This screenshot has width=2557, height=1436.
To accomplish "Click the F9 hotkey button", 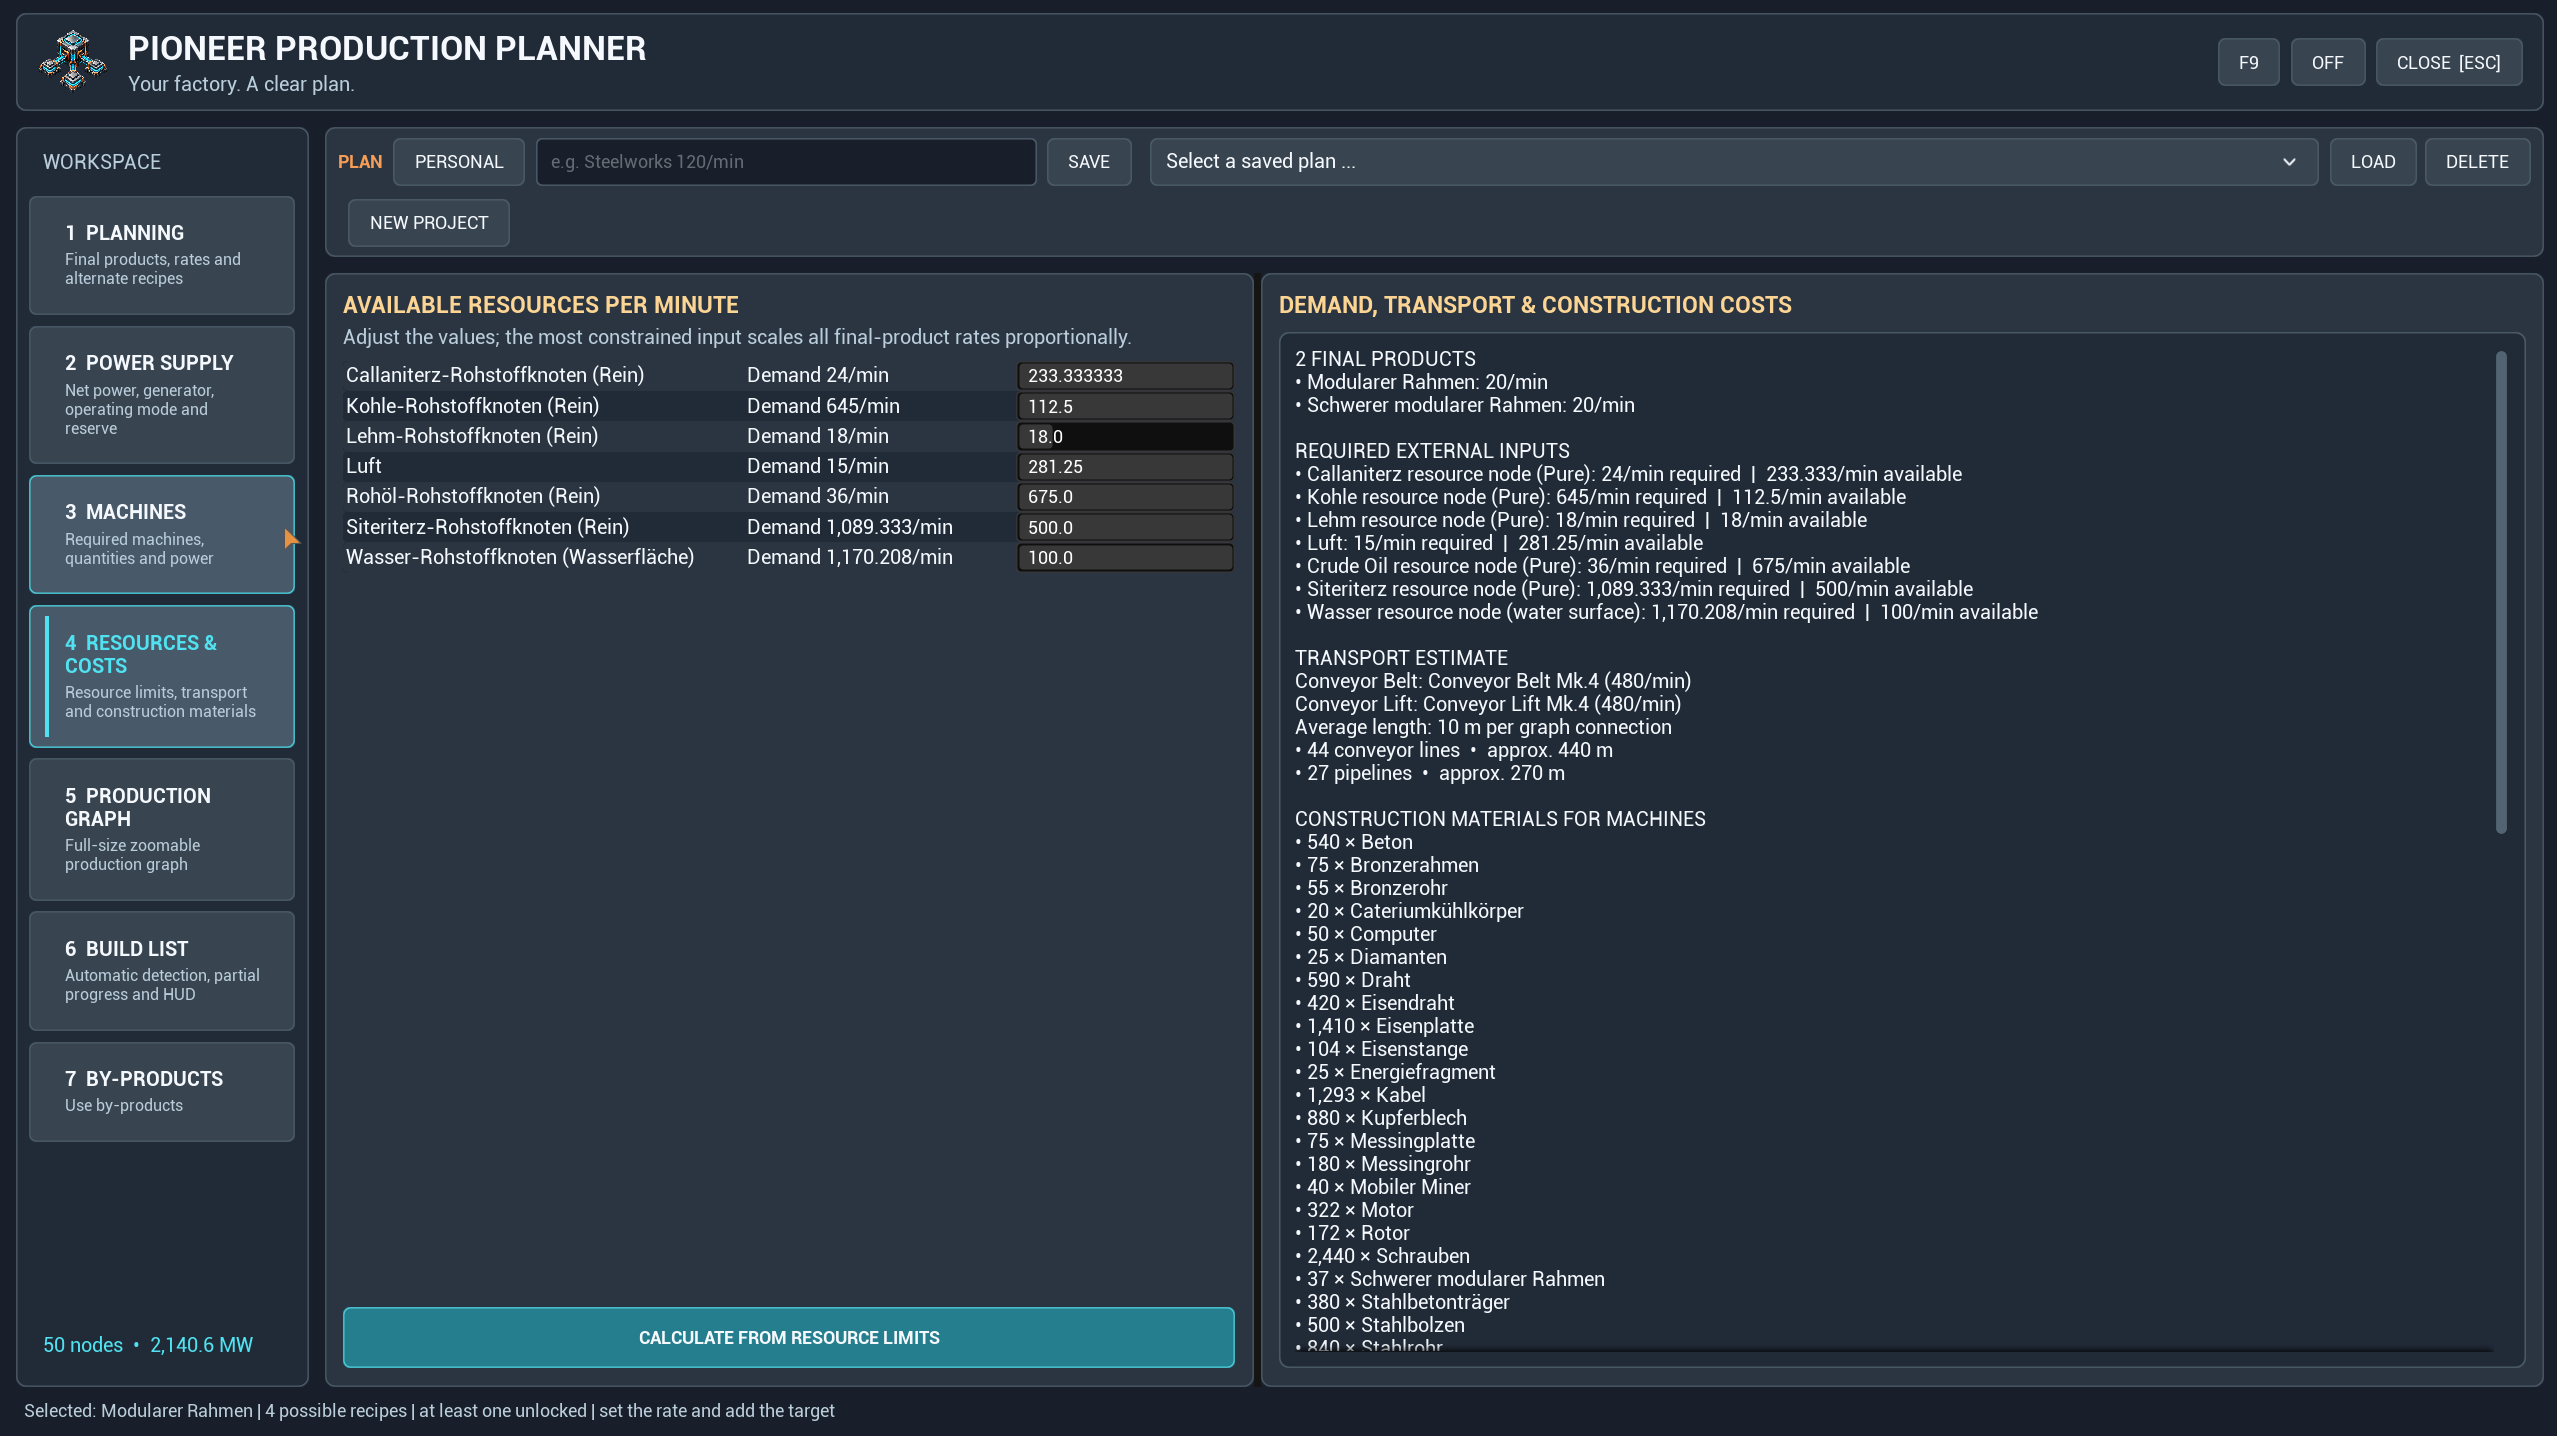I will pyautogui.click(x=2248, y=62).
